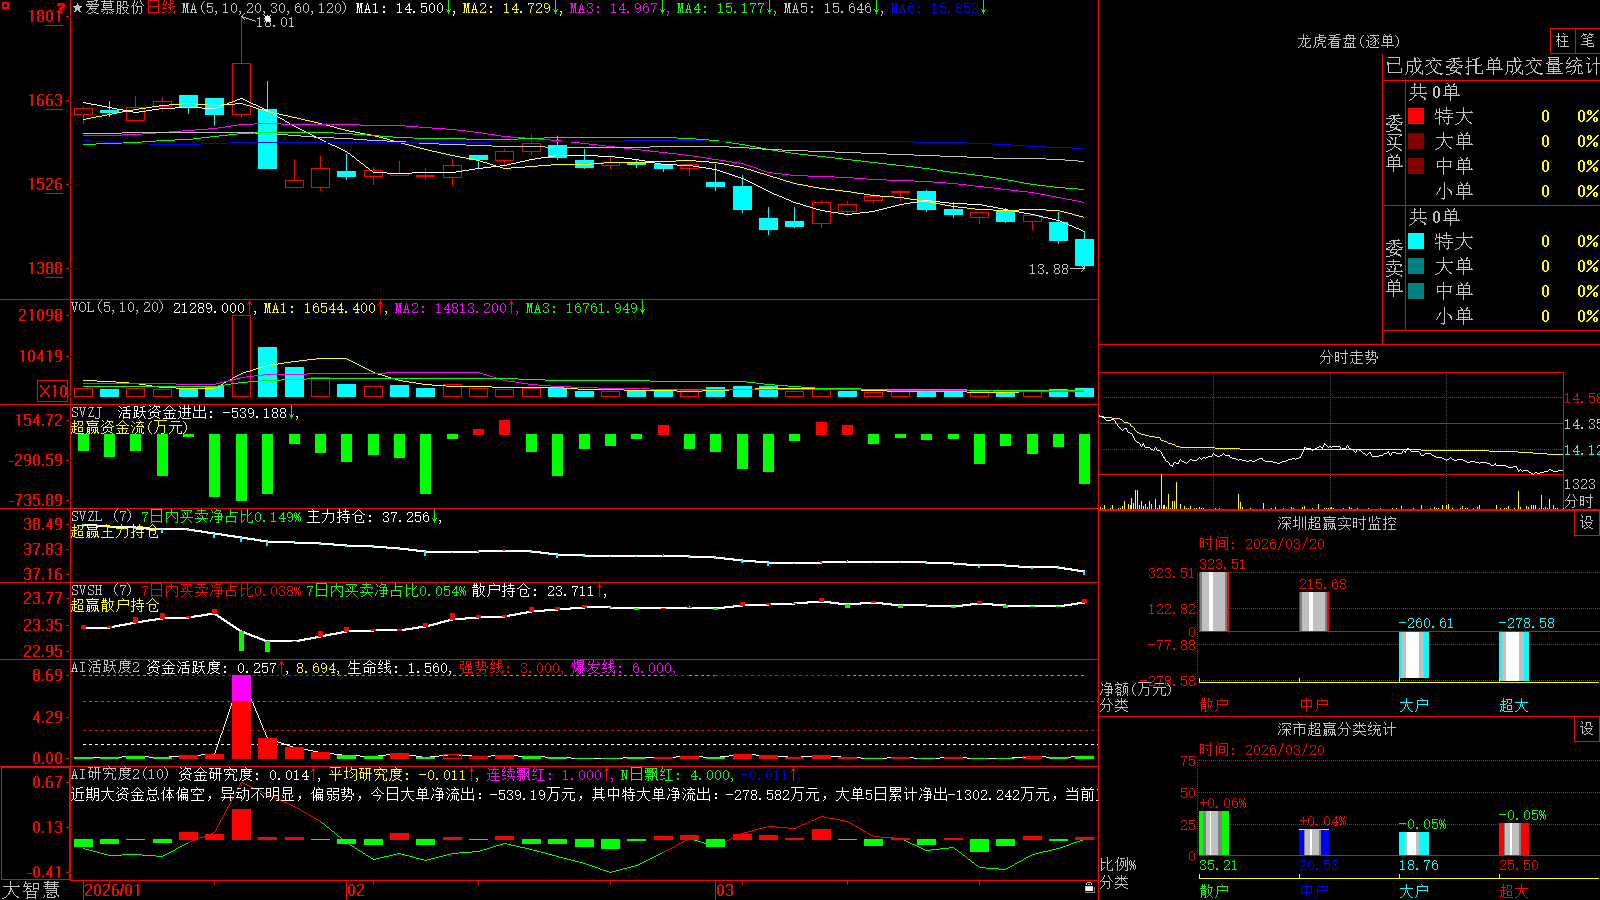Click the 小单 row under 委卖单
Image resolution: width=1600 pixels, height=900 pixels.
click(1503, 316)
